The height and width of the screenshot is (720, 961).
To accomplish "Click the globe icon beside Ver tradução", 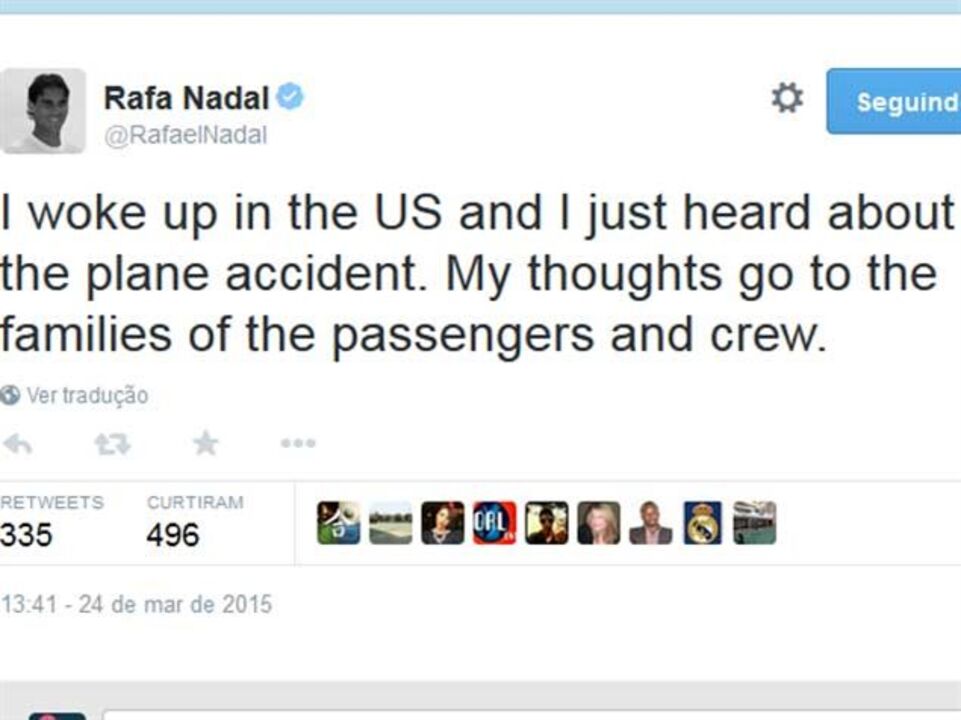I will (10, 395).
